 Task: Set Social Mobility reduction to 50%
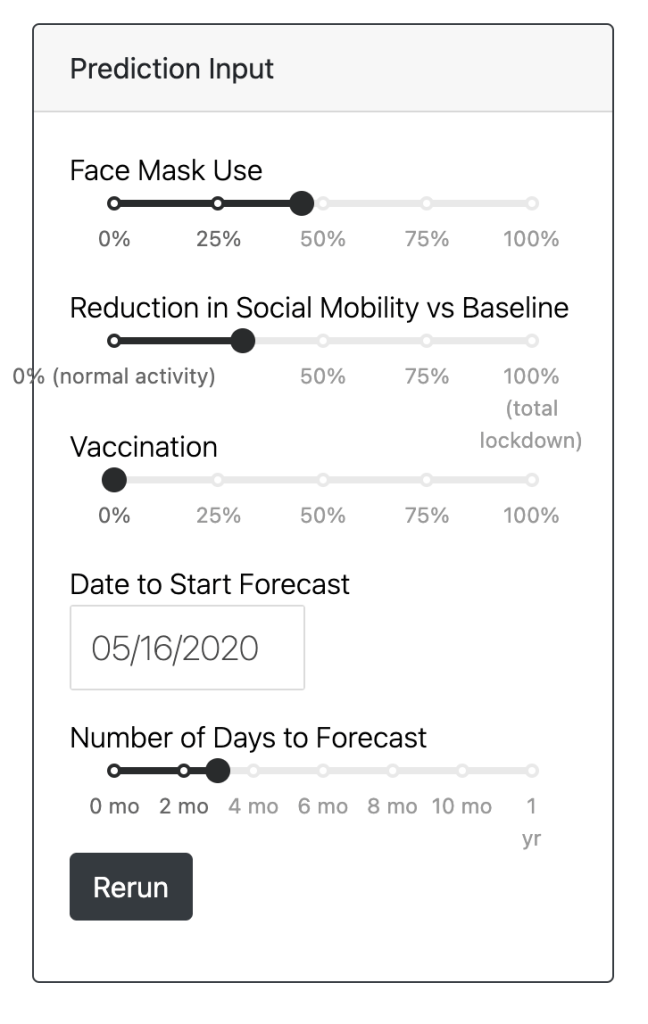click(323, 341)
